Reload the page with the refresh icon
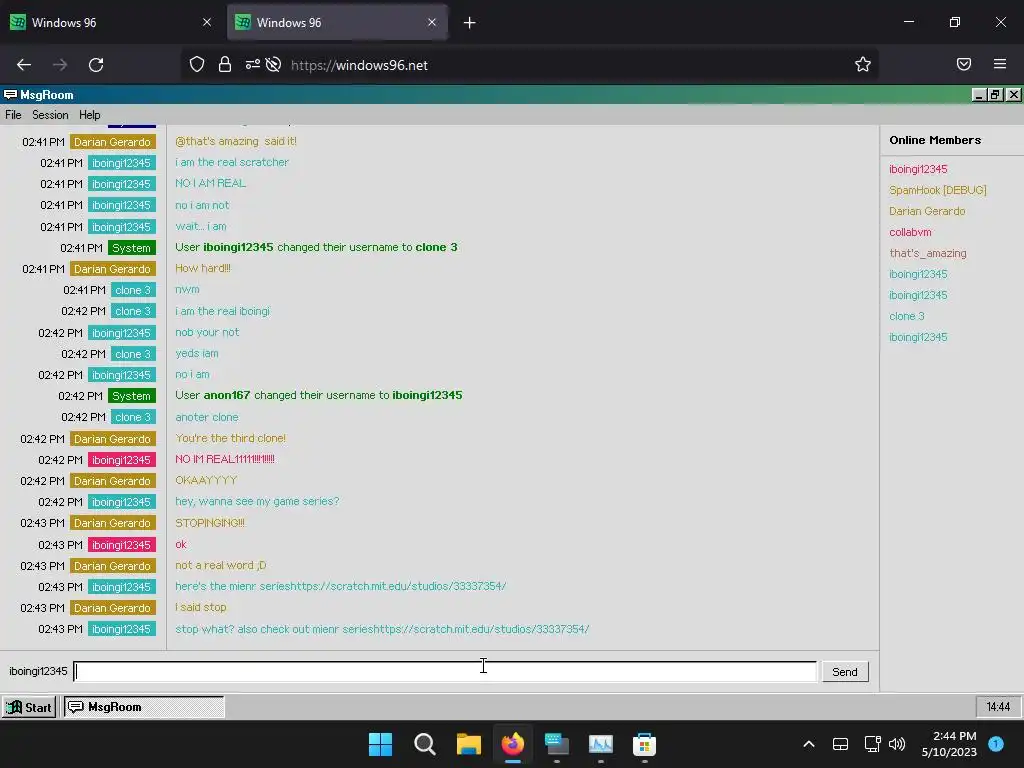This screenshot has height=768, width=1024. click(x=96, y=65)
